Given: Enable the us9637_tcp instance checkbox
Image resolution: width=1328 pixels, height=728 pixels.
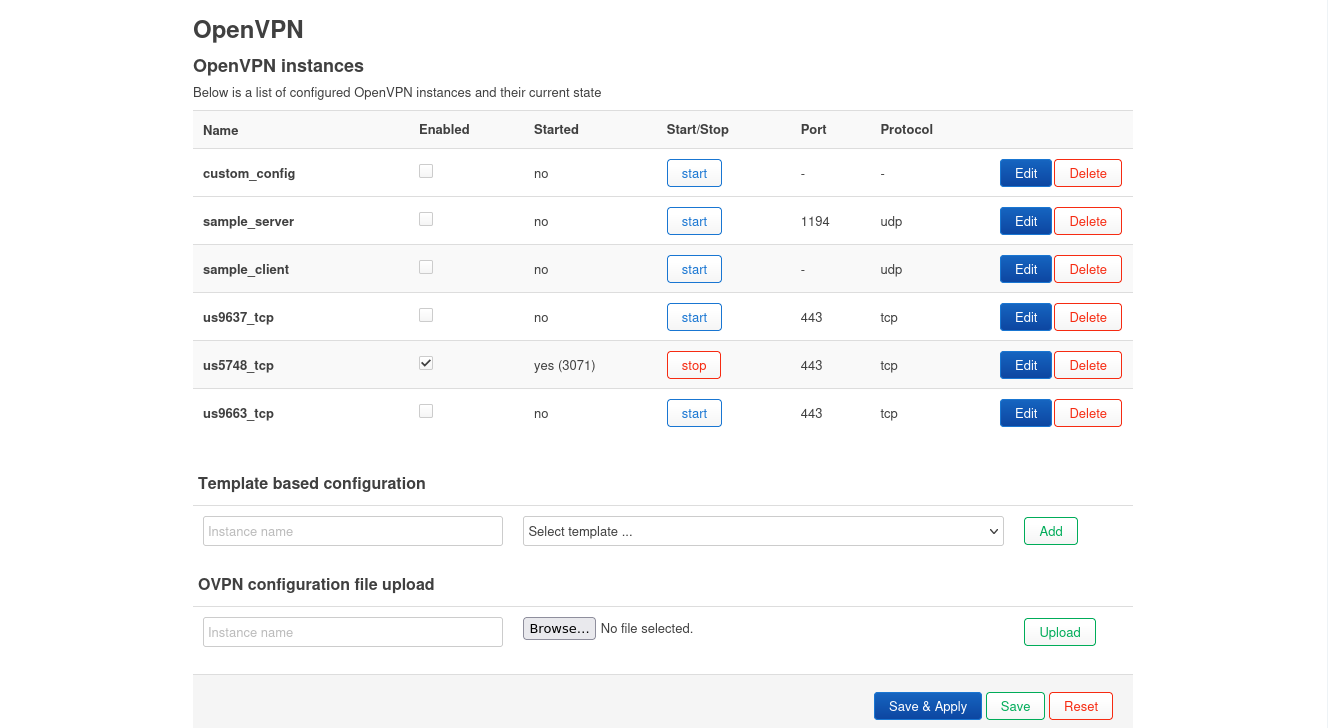Looking at the screenshot, I should 426,315.
